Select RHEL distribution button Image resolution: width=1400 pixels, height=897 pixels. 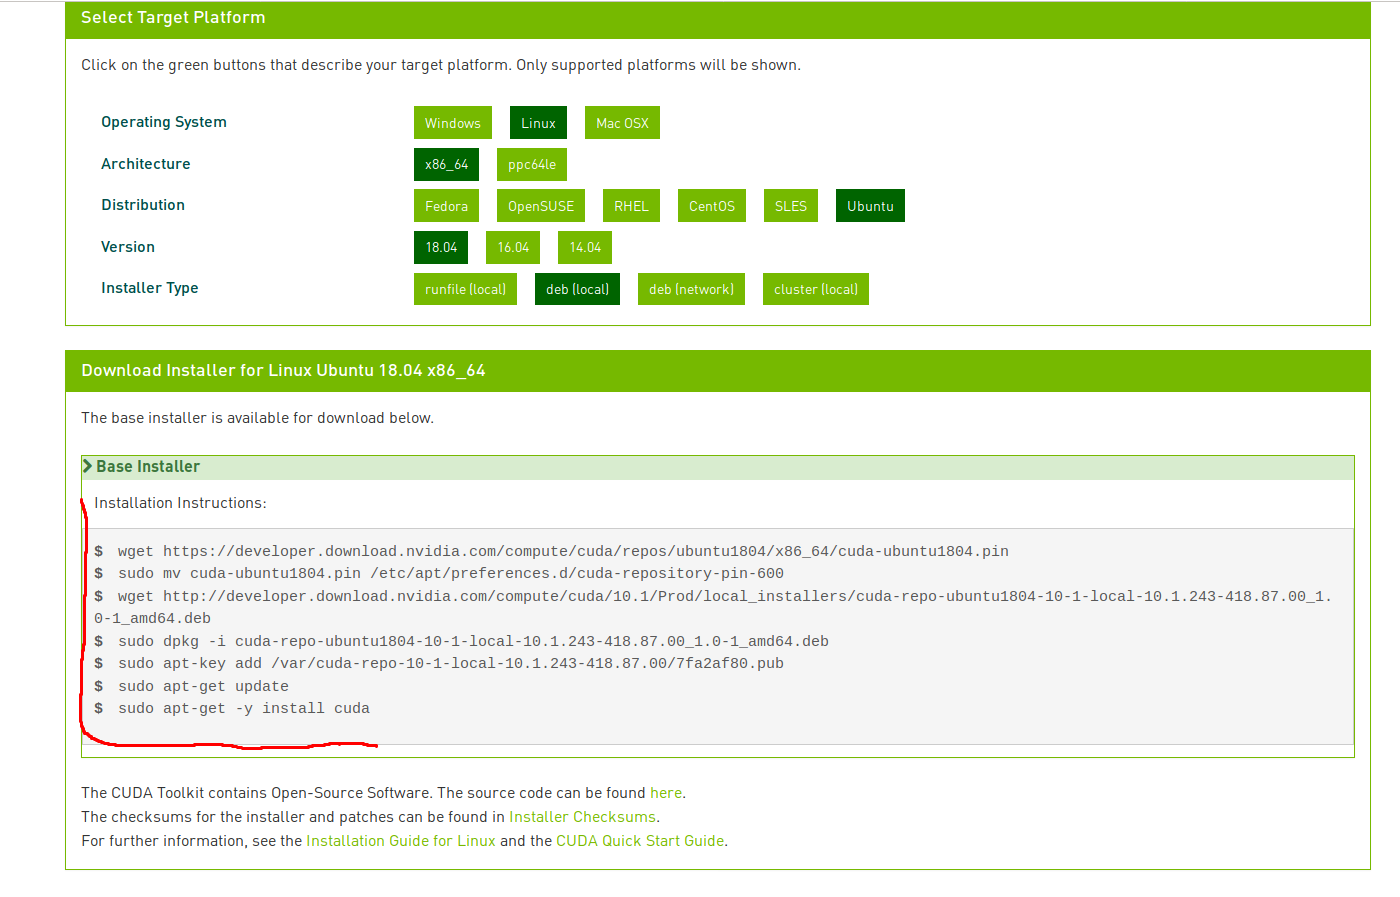631,206
